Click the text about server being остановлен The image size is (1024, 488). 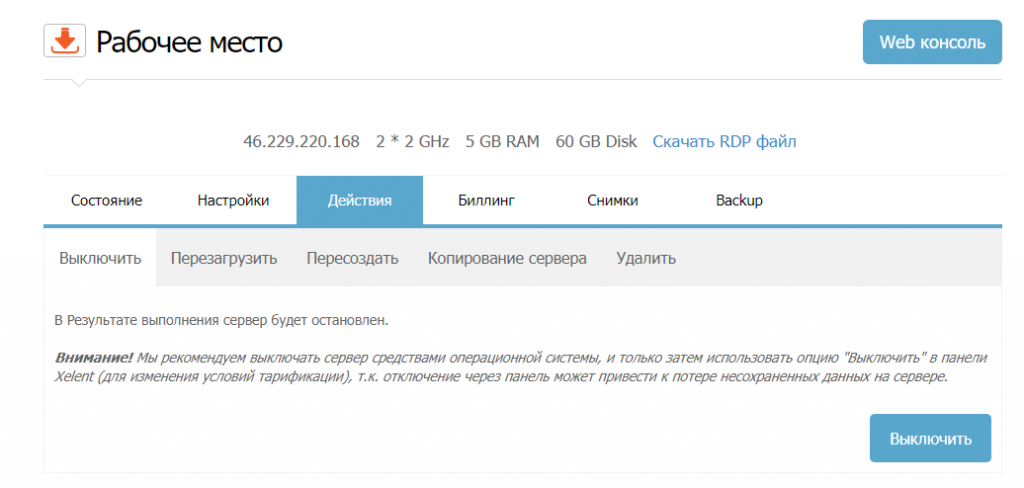coord(221,321)
